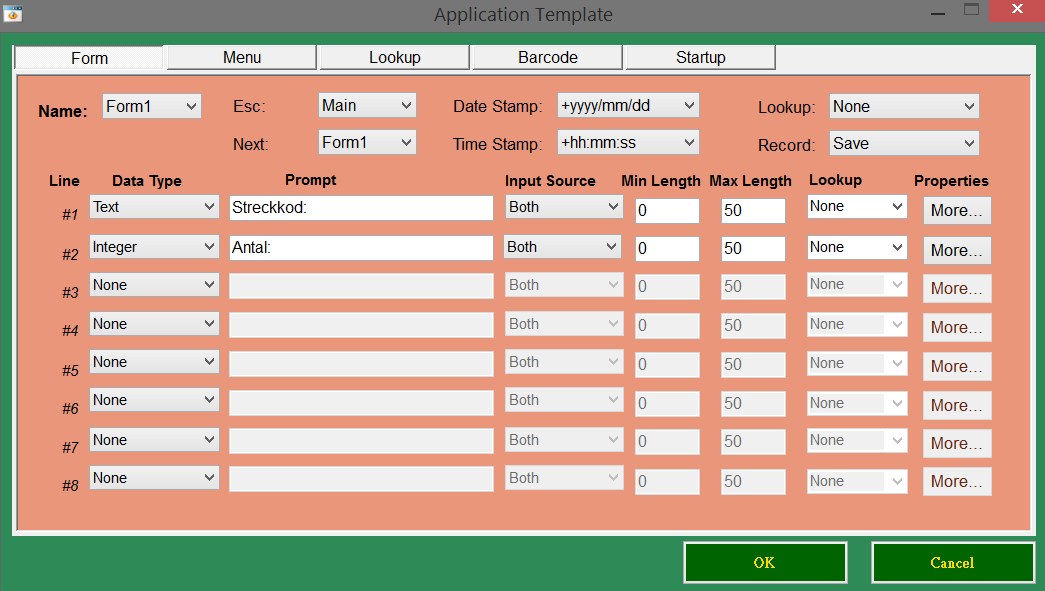Click the Antal prompt text field
Screen dimensions: 1045x591
[x=361, y=248]
